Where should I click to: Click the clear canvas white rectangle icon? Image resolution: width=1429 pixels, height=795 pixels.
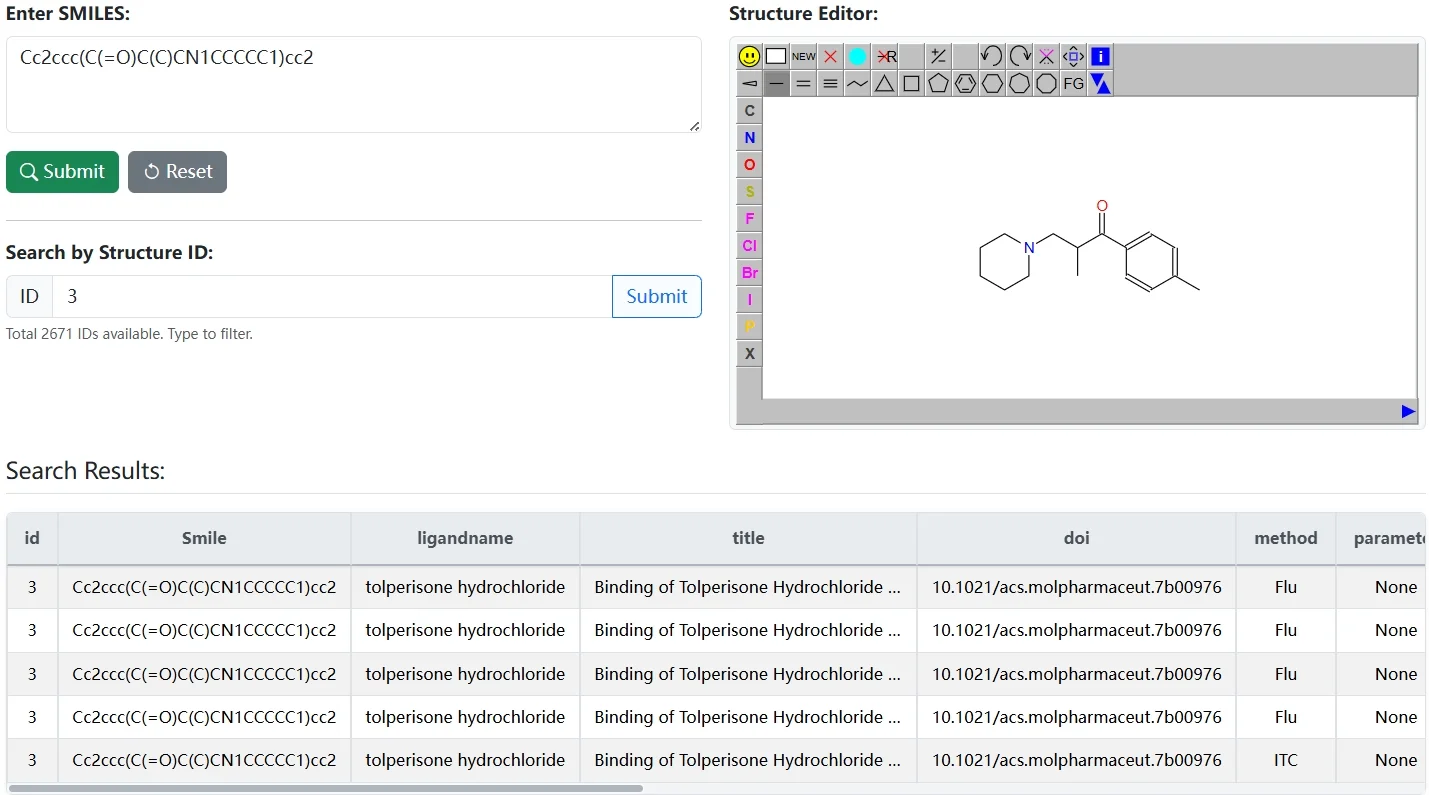point(776,57)
